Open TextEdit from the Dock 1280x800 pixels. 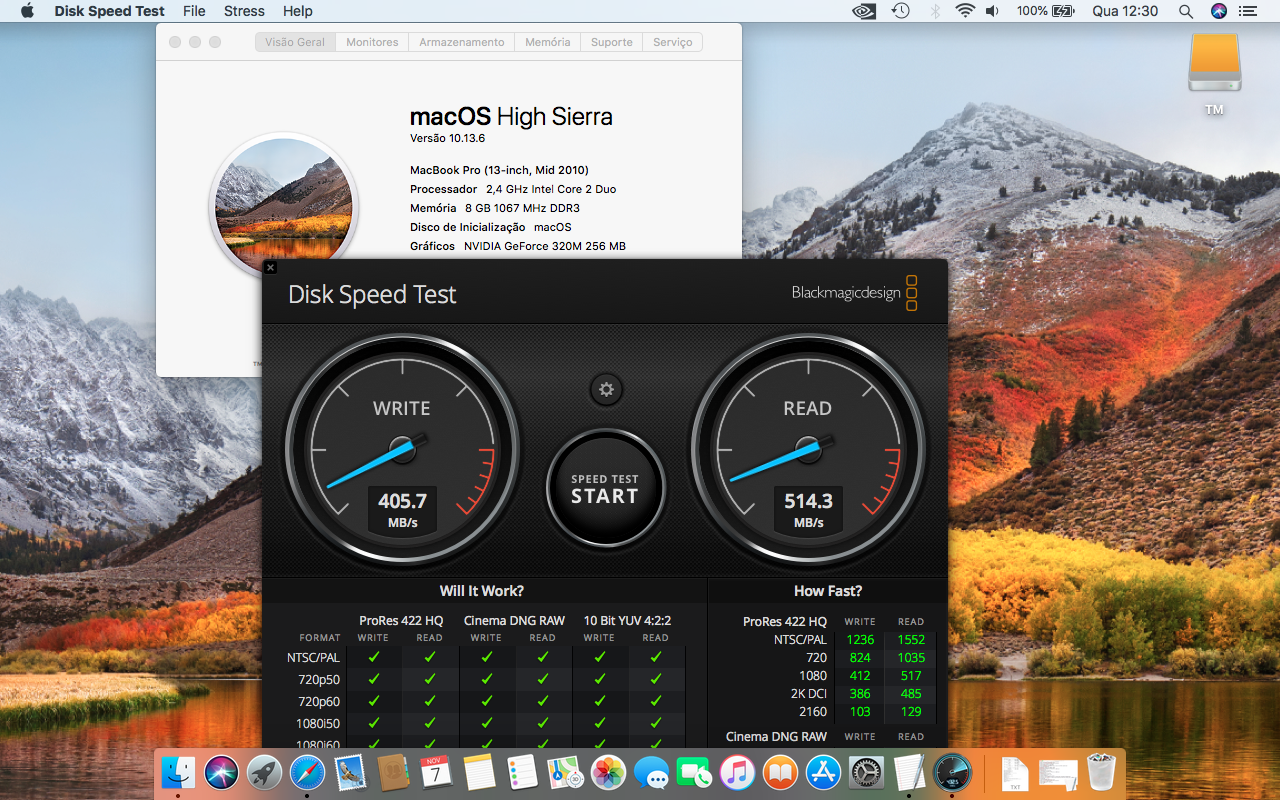(909, 772)
